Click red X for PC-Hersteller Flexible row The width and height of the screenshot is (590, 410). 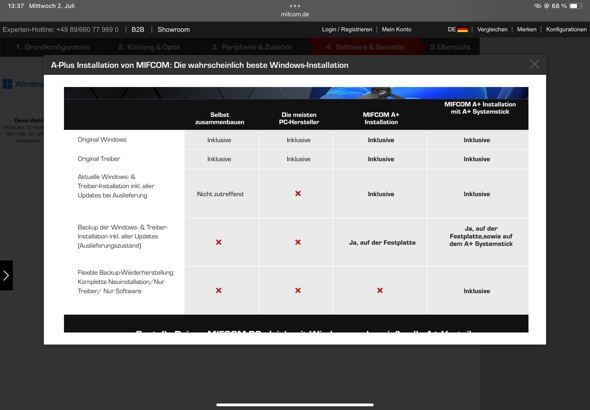point(298,290)
